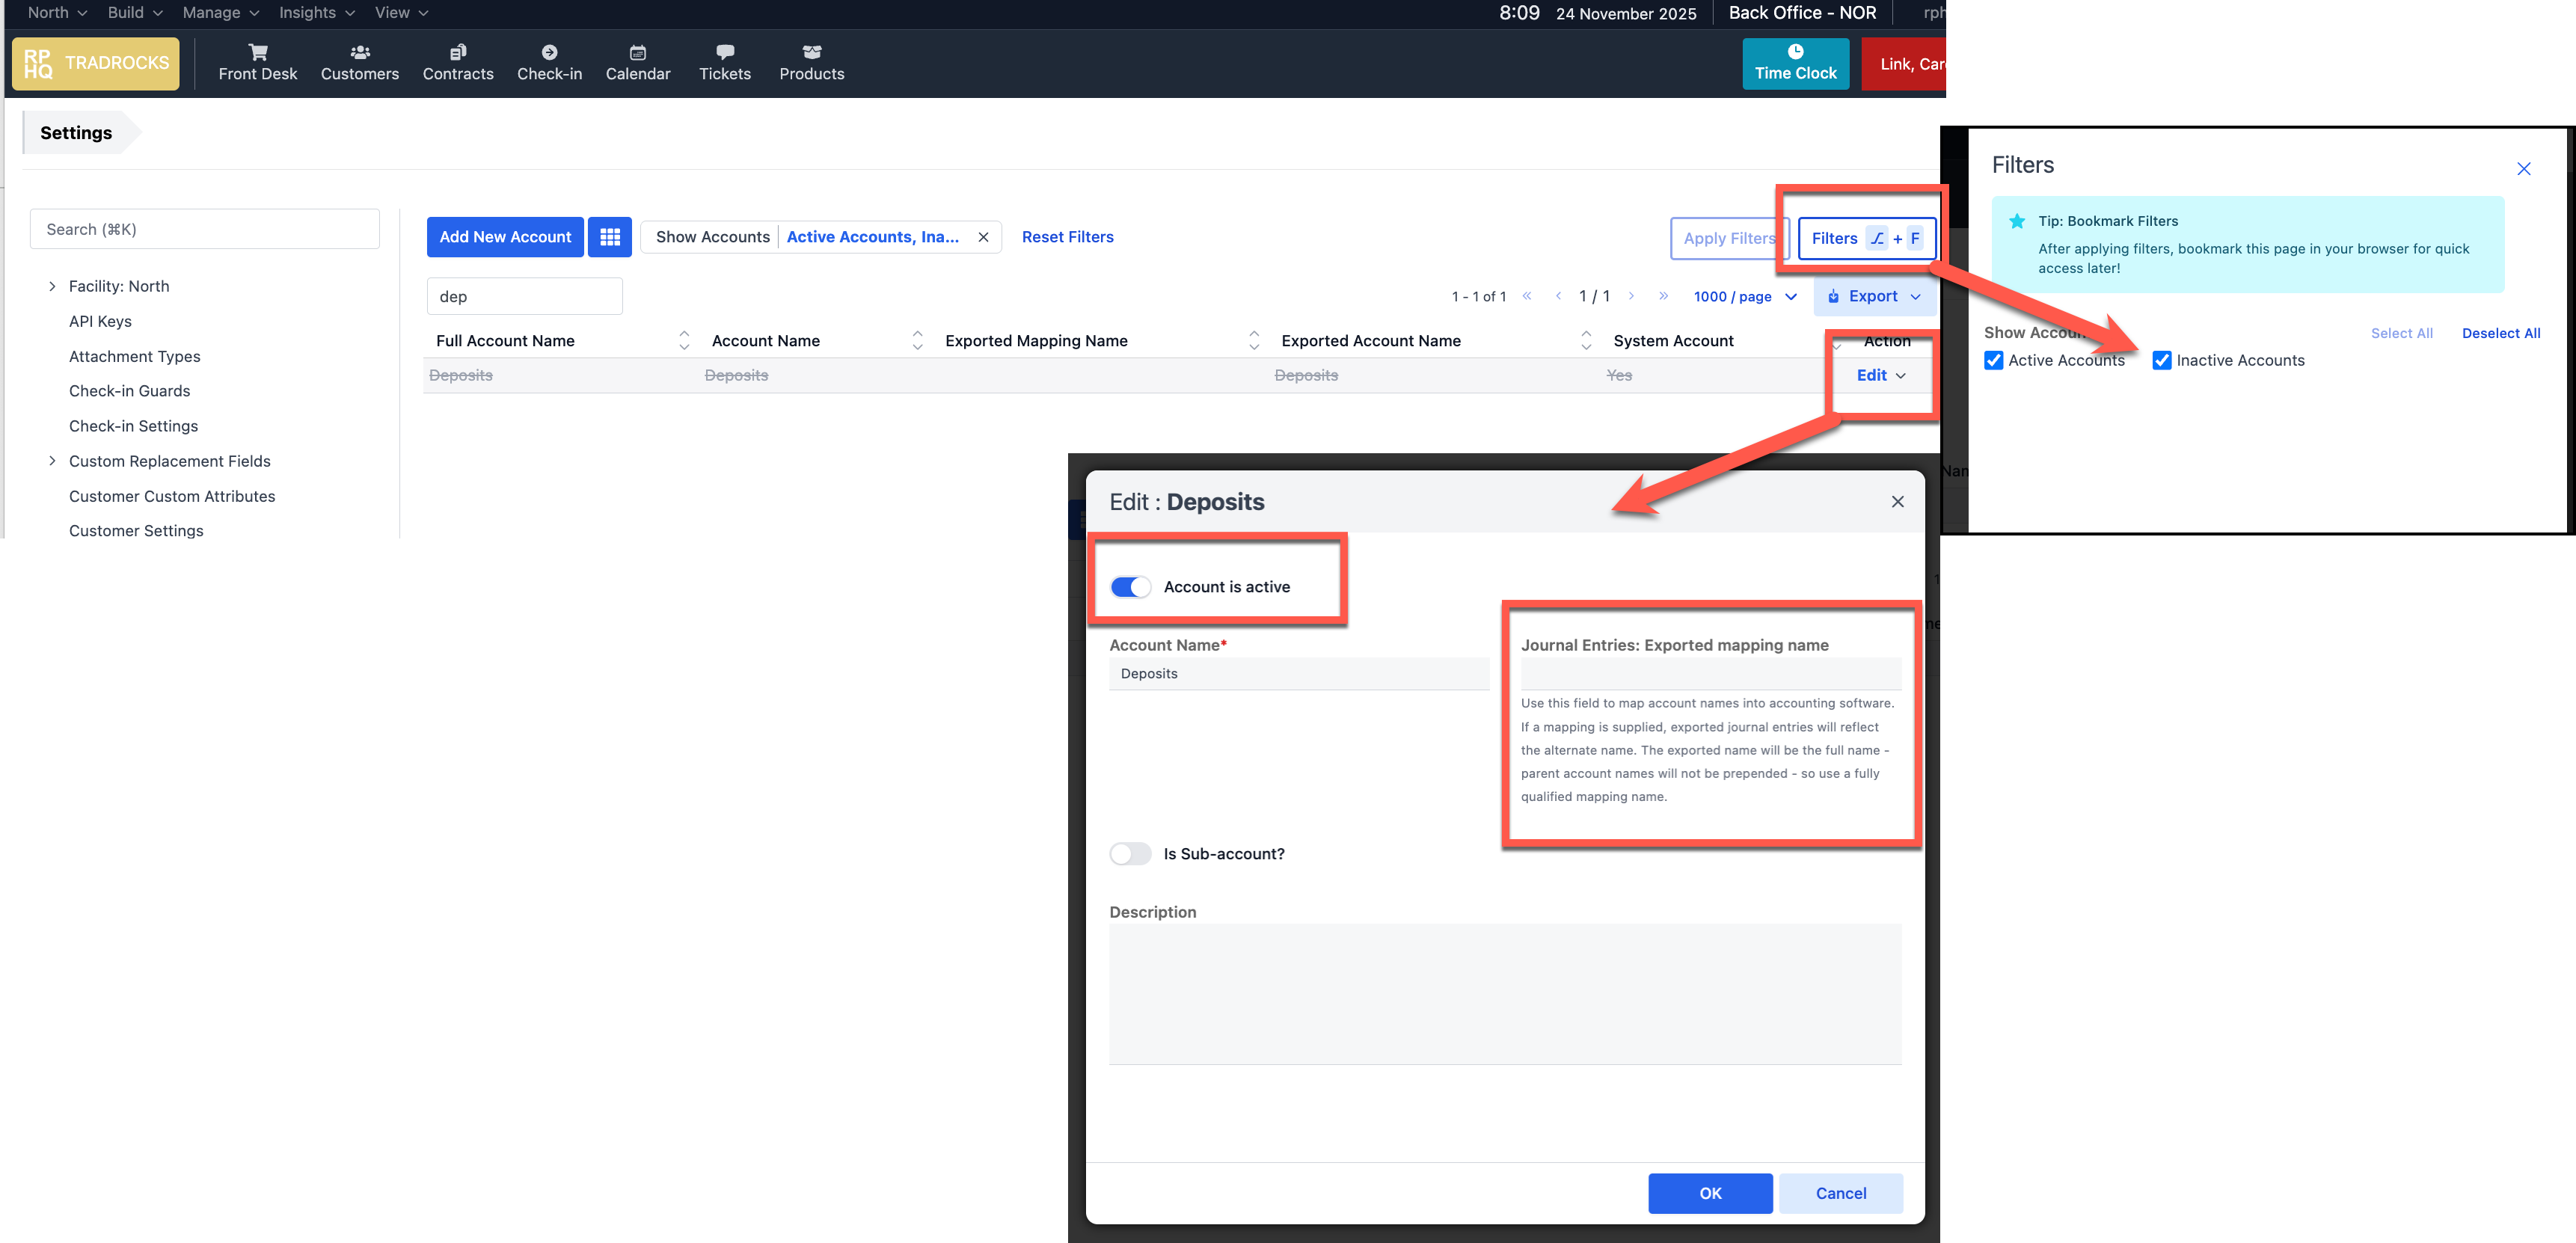Click the Exported mapping name field
Viewport: 2576px width, 1243px height.
point(1710,674)
